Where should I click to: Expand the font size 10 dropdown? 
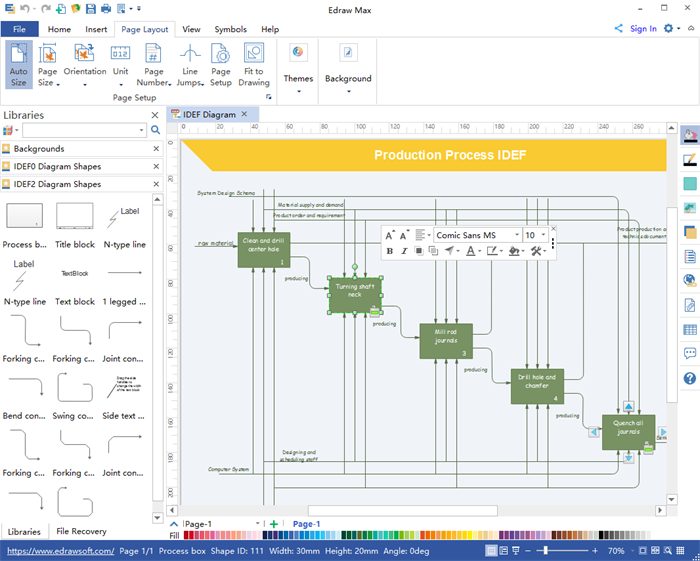pos(543,235)
